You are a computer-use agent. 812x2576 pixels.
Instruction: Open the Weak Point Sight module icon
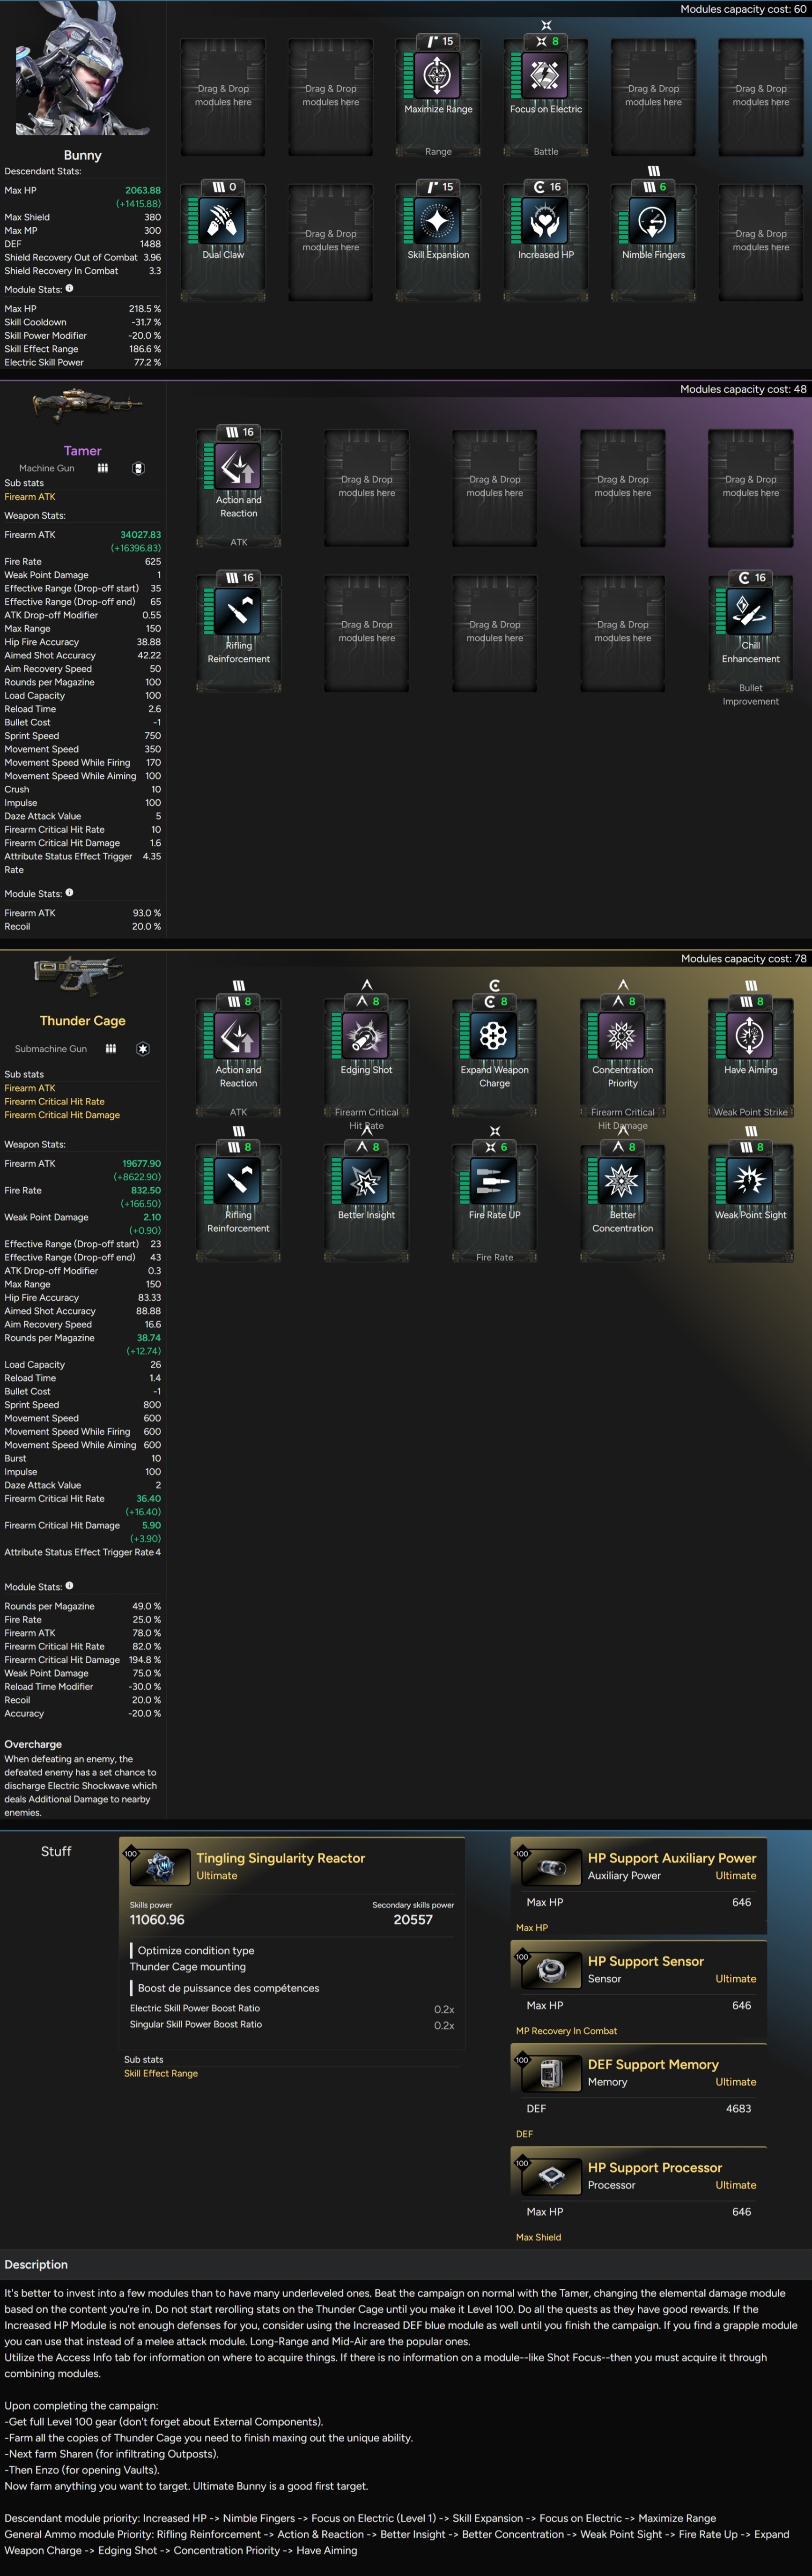[751, 1181]
